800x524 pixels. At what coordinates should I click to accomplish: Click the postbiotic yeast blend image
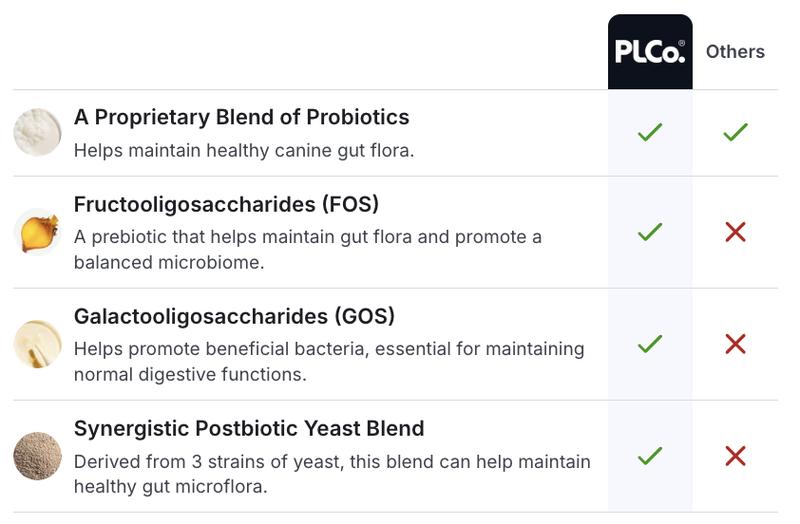37,456
